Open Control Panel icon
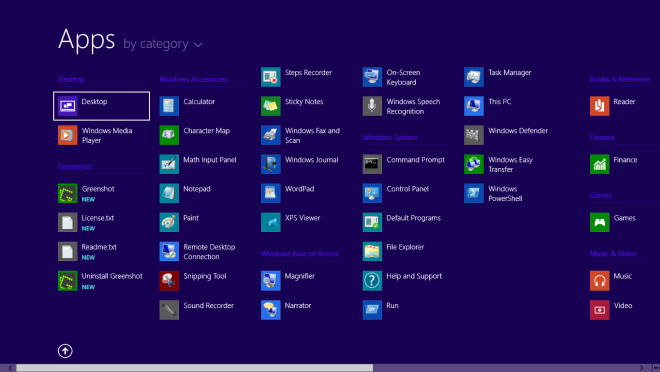This screenshot has height=372, width=660. (373, 193)
